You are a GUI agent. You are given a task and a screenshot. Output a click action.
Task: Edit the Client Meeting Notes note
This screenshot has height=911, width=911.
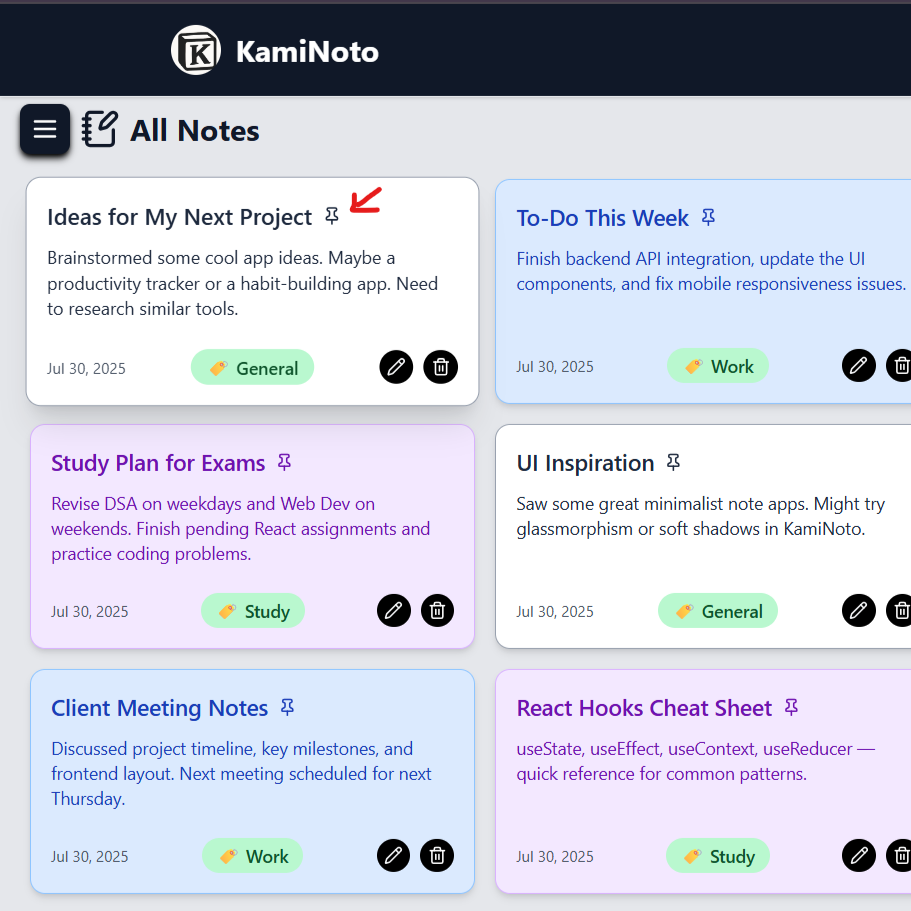(394, 855)
